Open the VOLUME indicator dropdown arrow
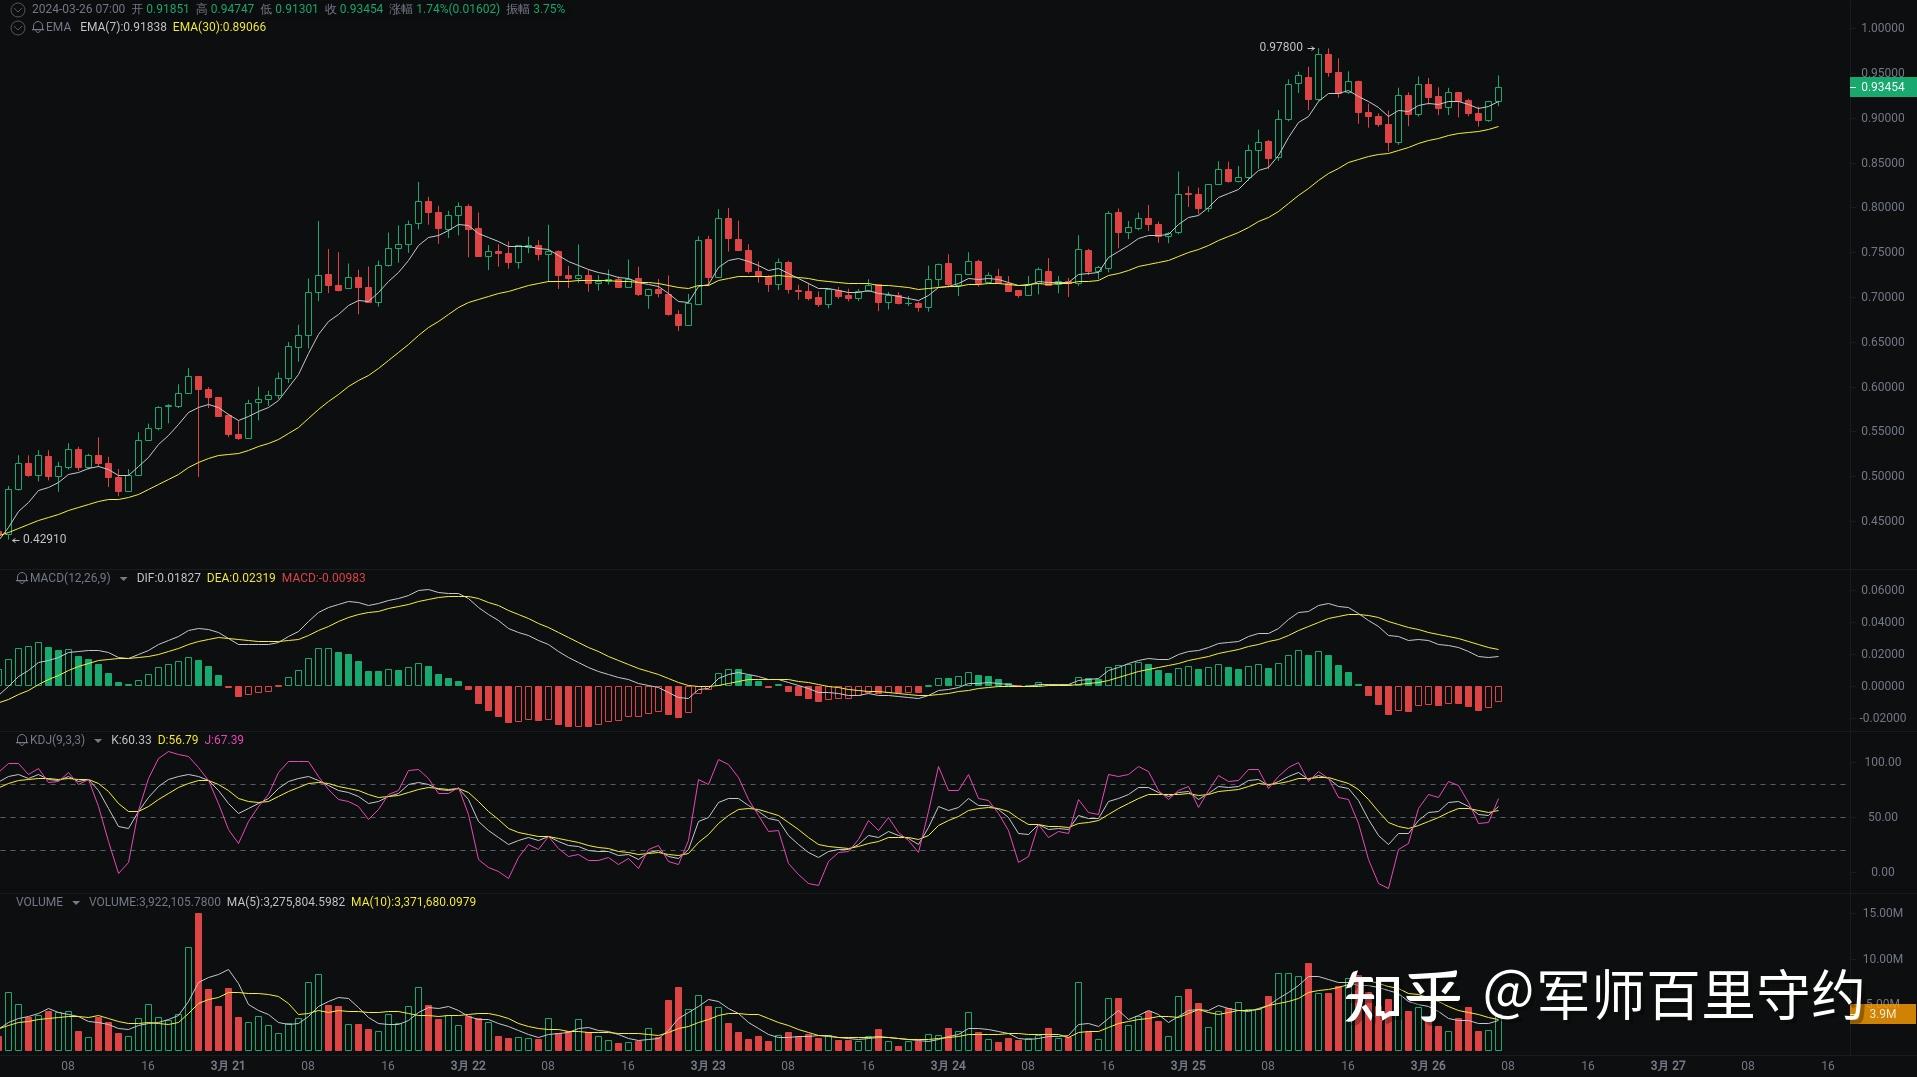This screenshot has width=1917, height=1077. coord(75,903)
